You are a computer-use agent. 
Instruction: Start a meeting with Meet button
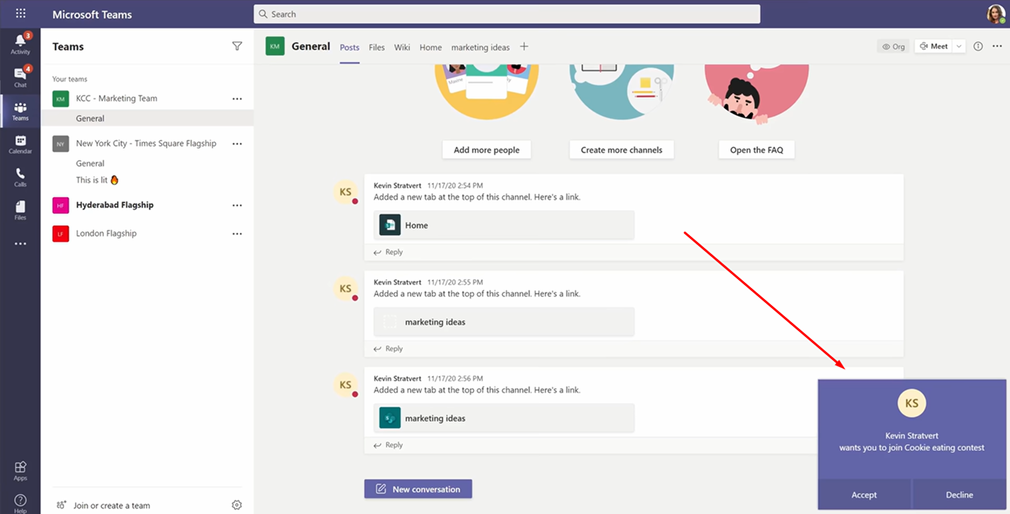933,46
